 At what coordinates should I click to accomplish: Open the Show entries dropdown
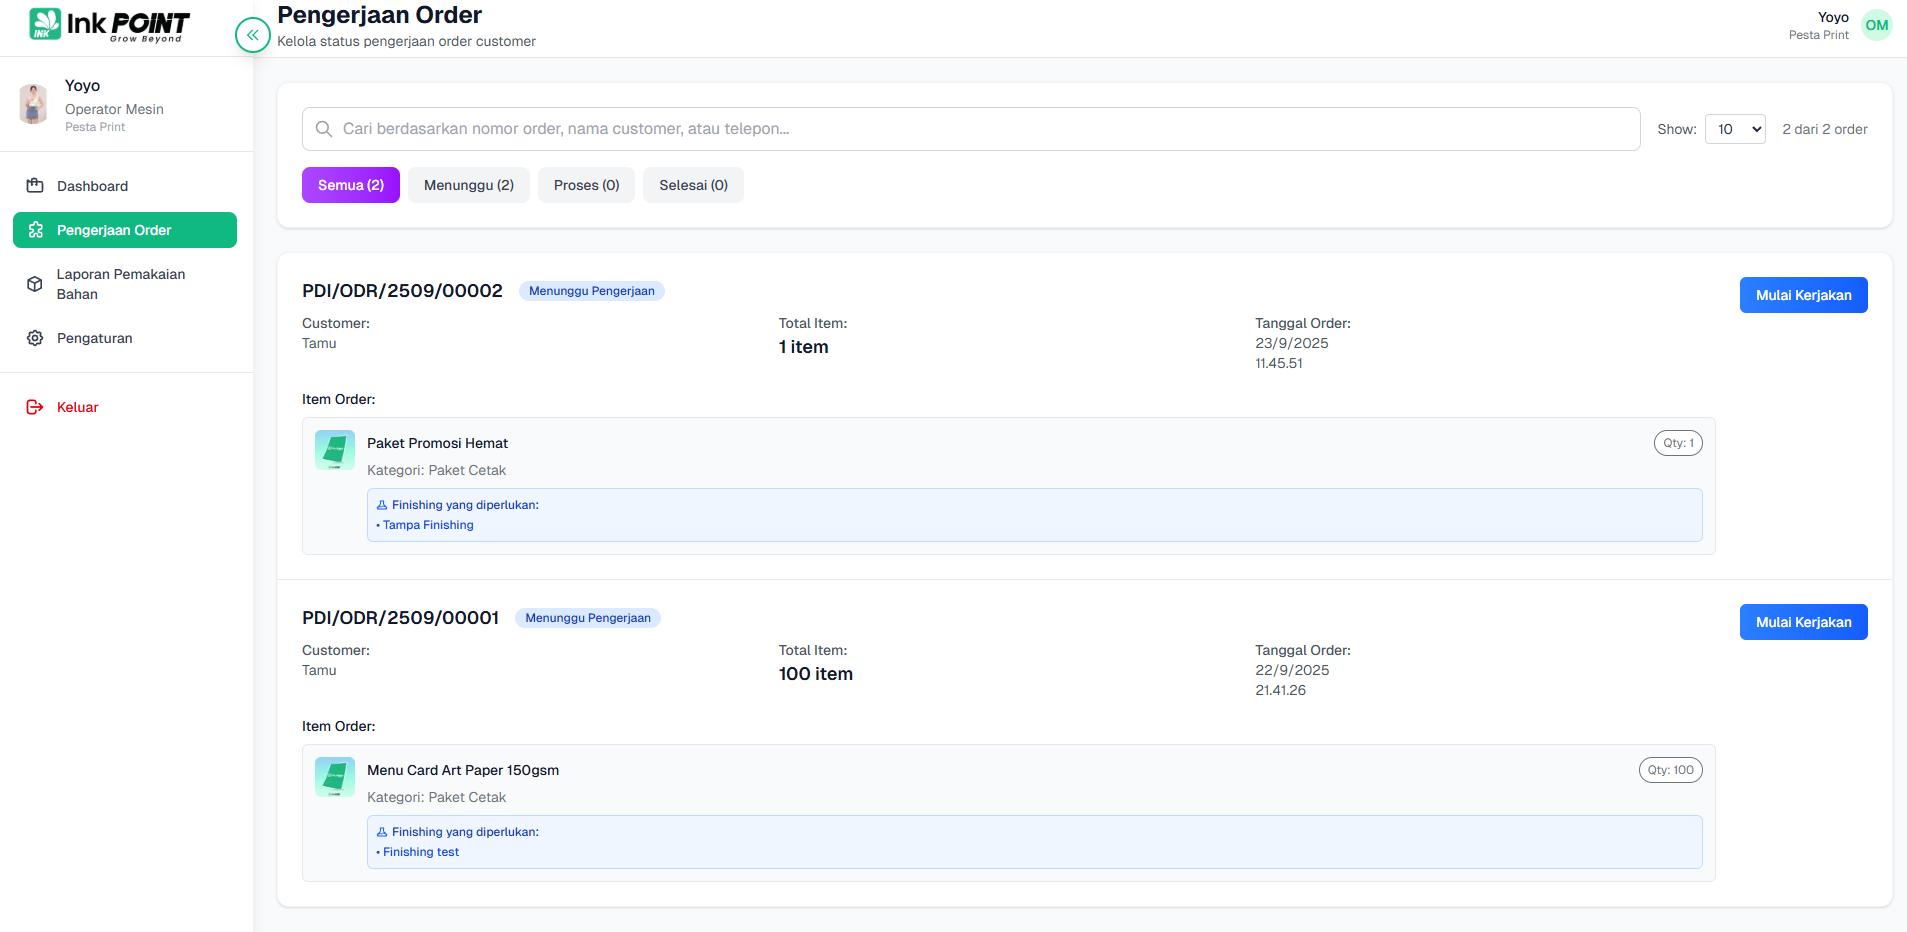pyautogui.click(x=1735, y=129)
